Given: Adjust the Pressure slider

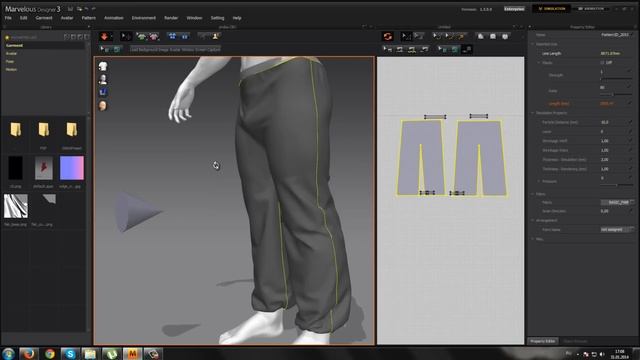Looking at the screenshot, I should pos(617,185).
